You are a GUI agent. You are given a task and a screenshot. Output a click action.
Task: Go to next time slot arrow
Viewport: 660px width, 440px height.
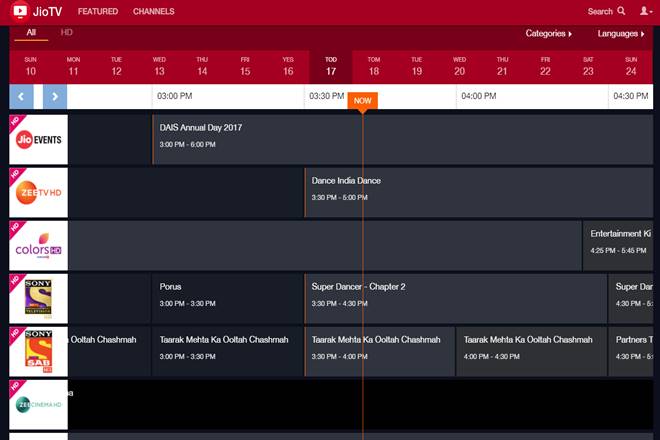click(x=55, y=96)
